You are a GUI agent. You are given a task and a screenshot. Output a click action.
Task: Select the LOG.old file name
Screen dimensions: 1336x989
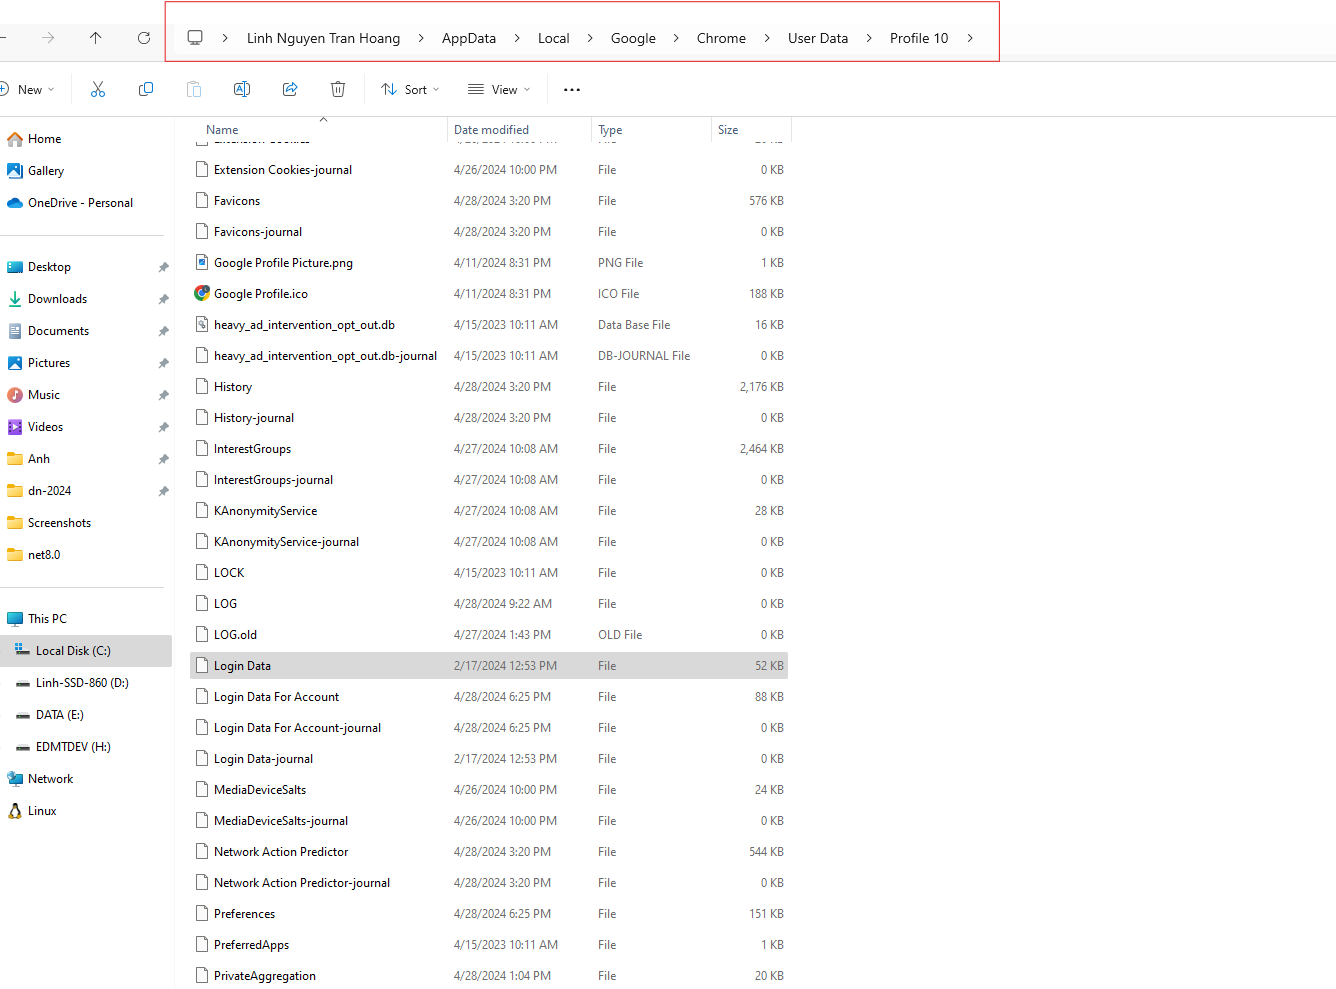235,635
